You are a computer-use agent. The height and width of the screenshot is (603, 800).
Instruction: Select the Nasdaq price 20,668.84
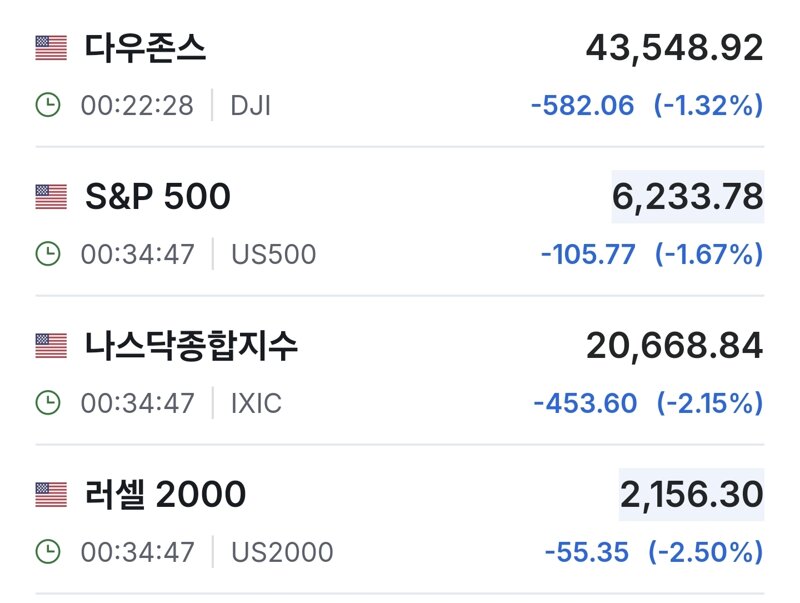(x=674, y=346)
